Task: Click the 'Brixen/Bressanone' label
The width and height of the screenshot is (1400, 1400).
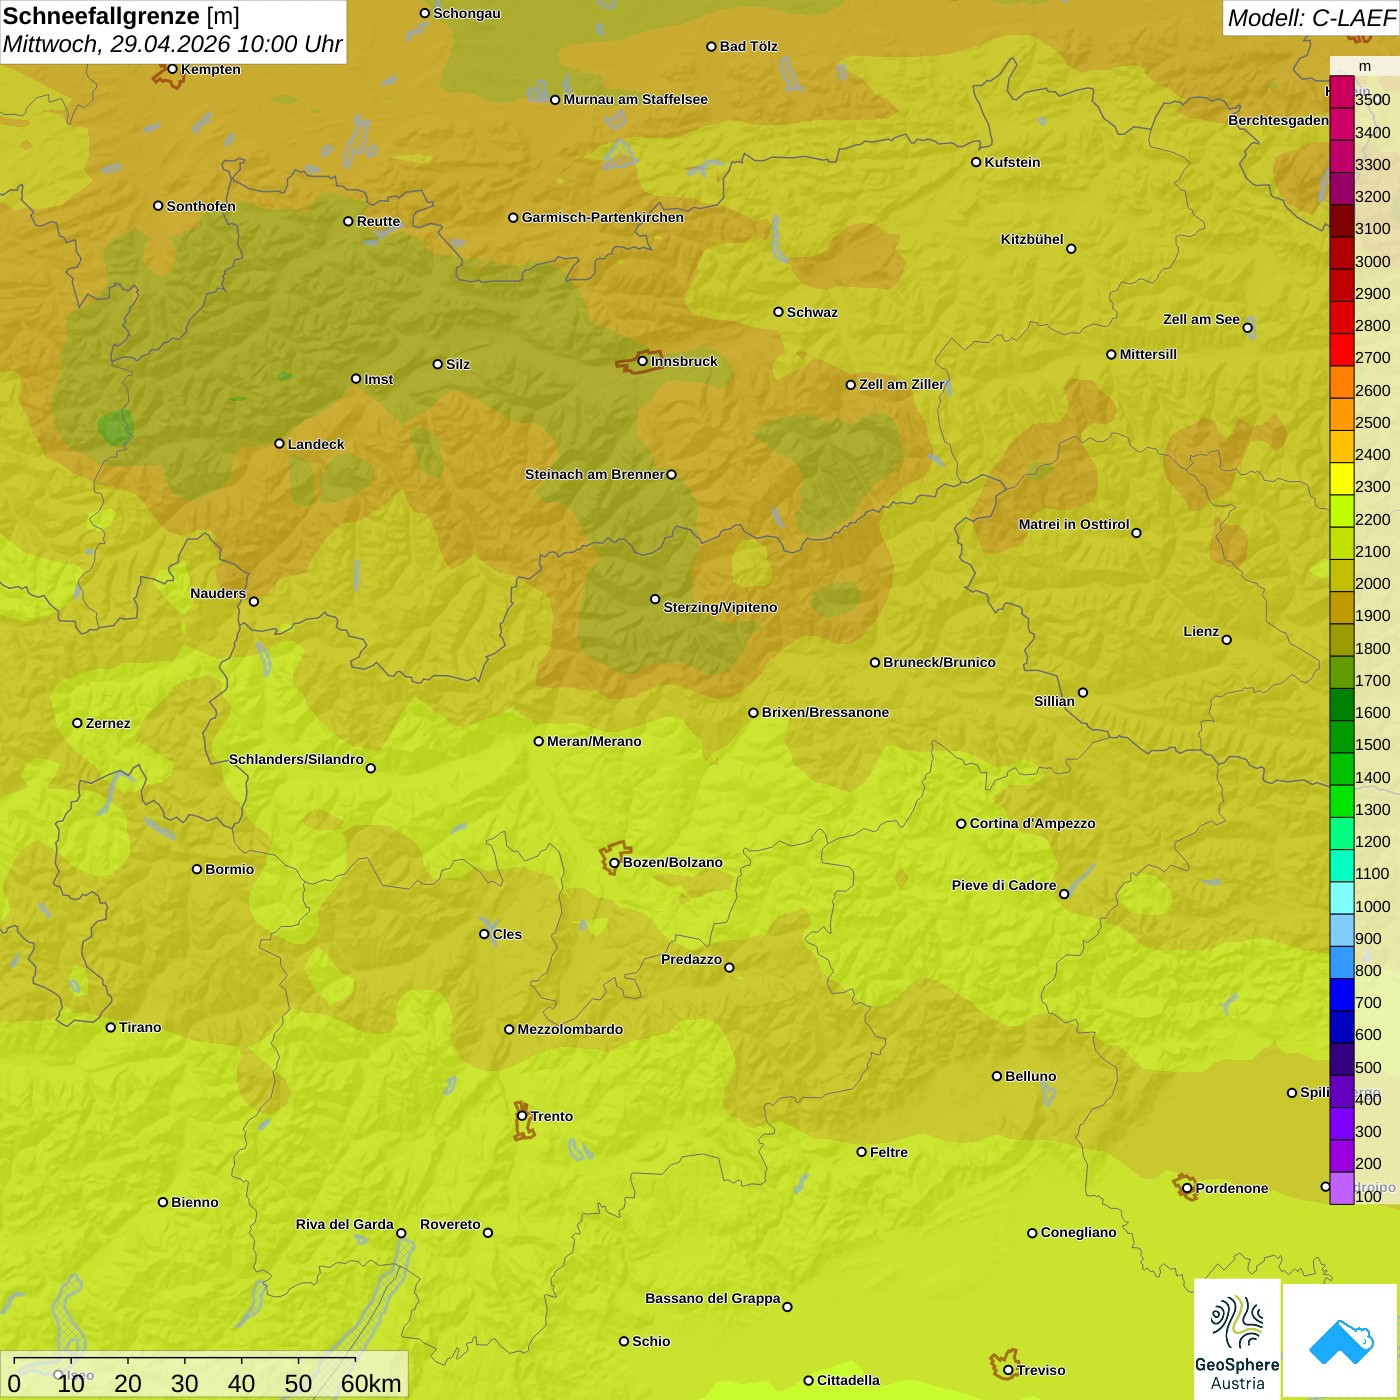Action: point(825,712)
